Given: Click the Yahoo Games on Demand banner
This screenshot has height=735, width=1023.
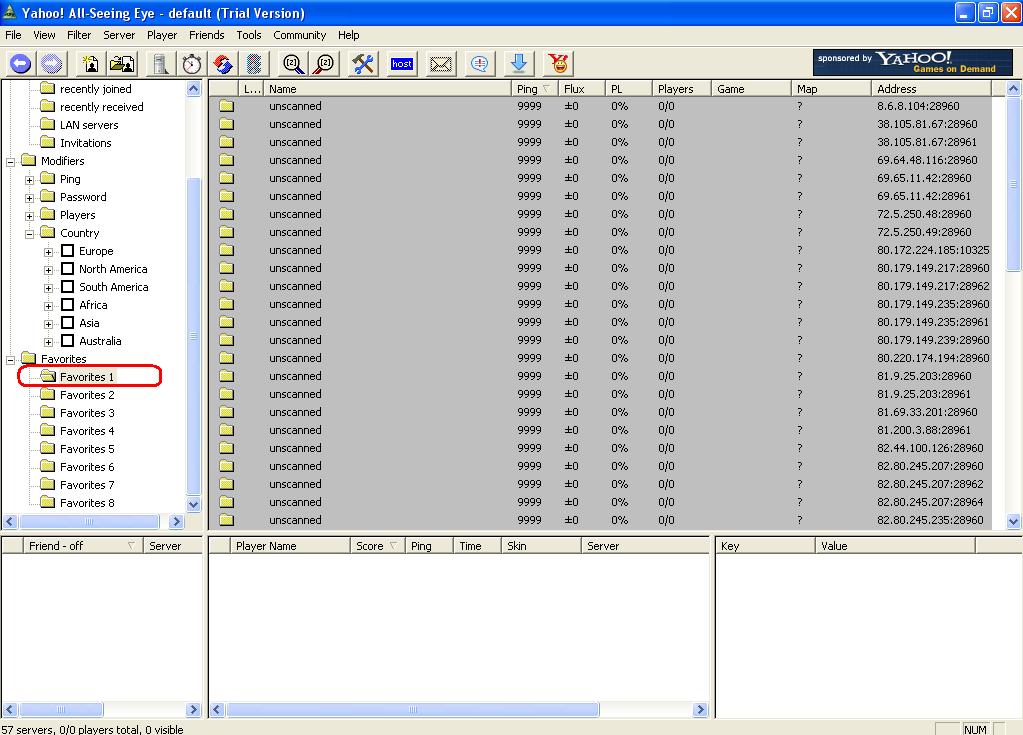Looking at the screenshot, I should point(911,63).
